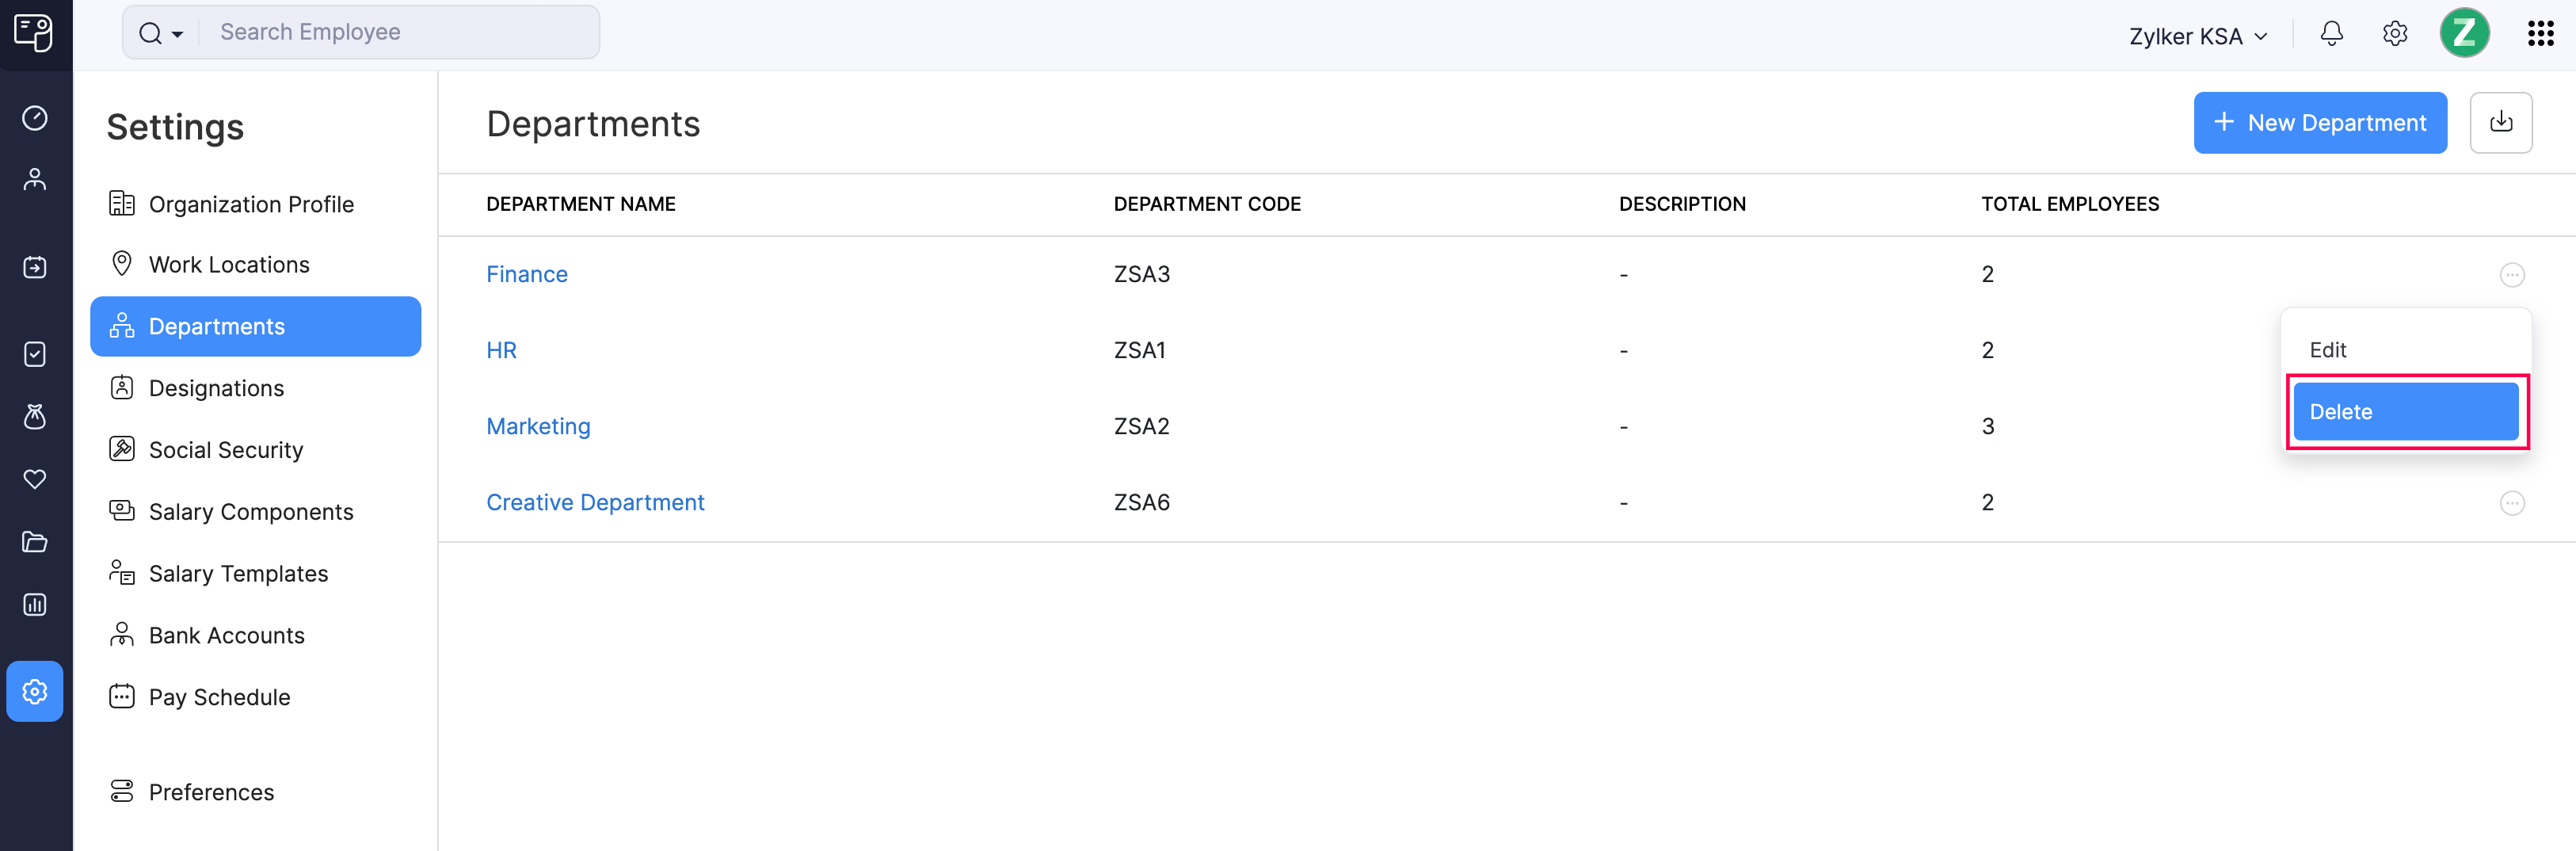Open notifications via the bell icon
This screenshot has width=2576, height=851.
coord(2331,33)
